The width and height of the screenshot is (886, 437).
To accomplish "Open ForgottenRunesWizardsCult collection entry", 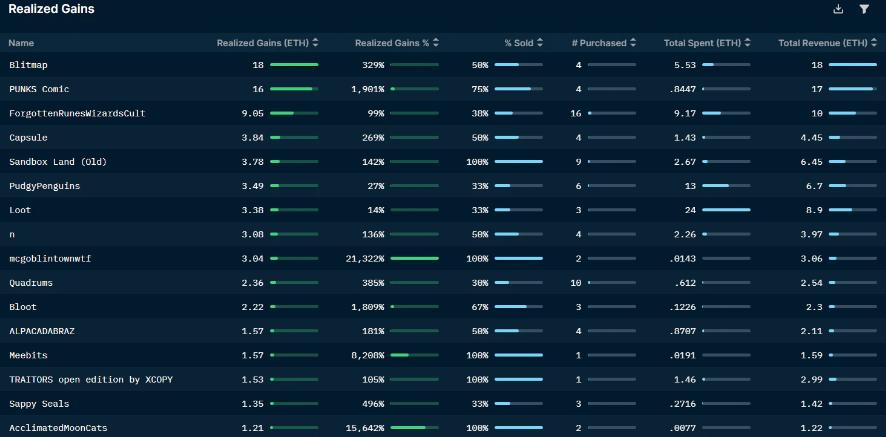I will pyautogui.click(x=77, y=113).
